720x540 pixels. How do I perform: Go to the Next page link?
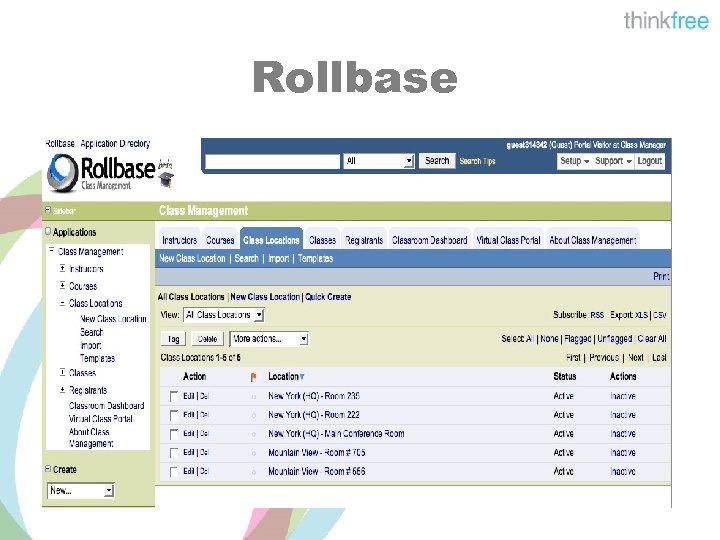(x=636, y=358)
